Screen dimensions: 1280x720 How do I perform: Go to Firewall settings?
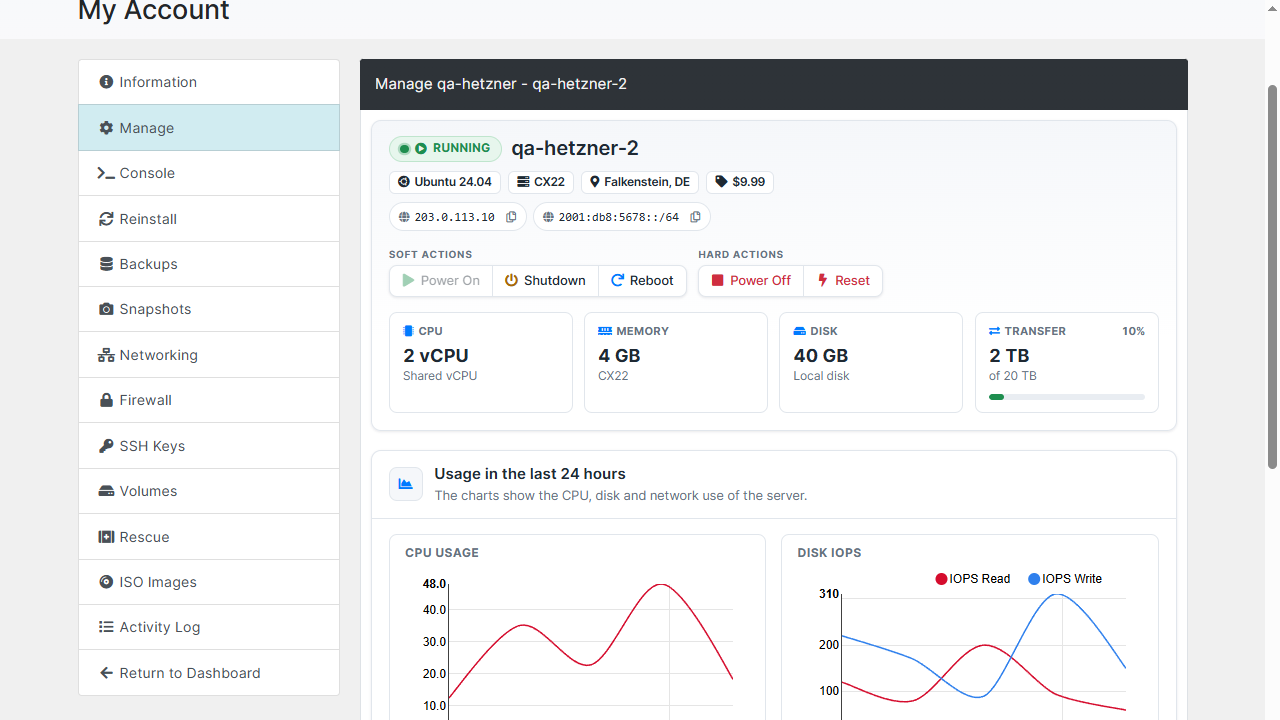tap(209, 400)
